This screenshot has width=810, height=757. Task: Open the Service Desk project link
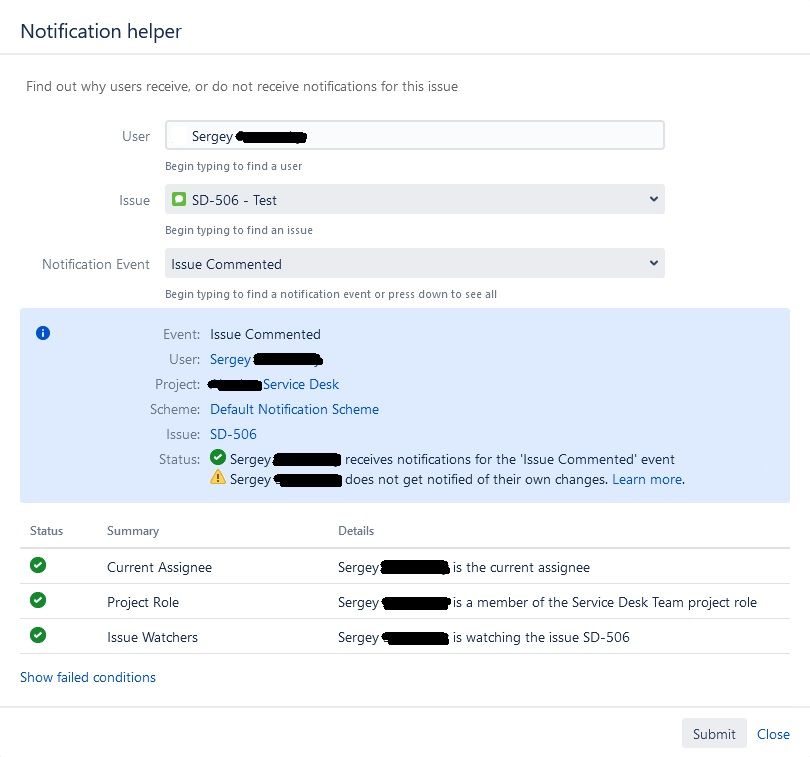301,384
